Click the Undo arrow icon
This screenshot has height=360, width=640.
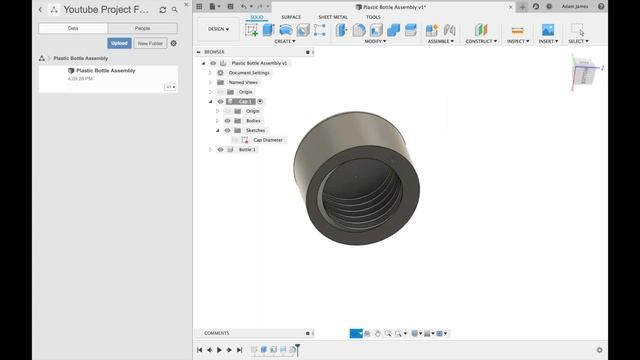tap(244, 7)
